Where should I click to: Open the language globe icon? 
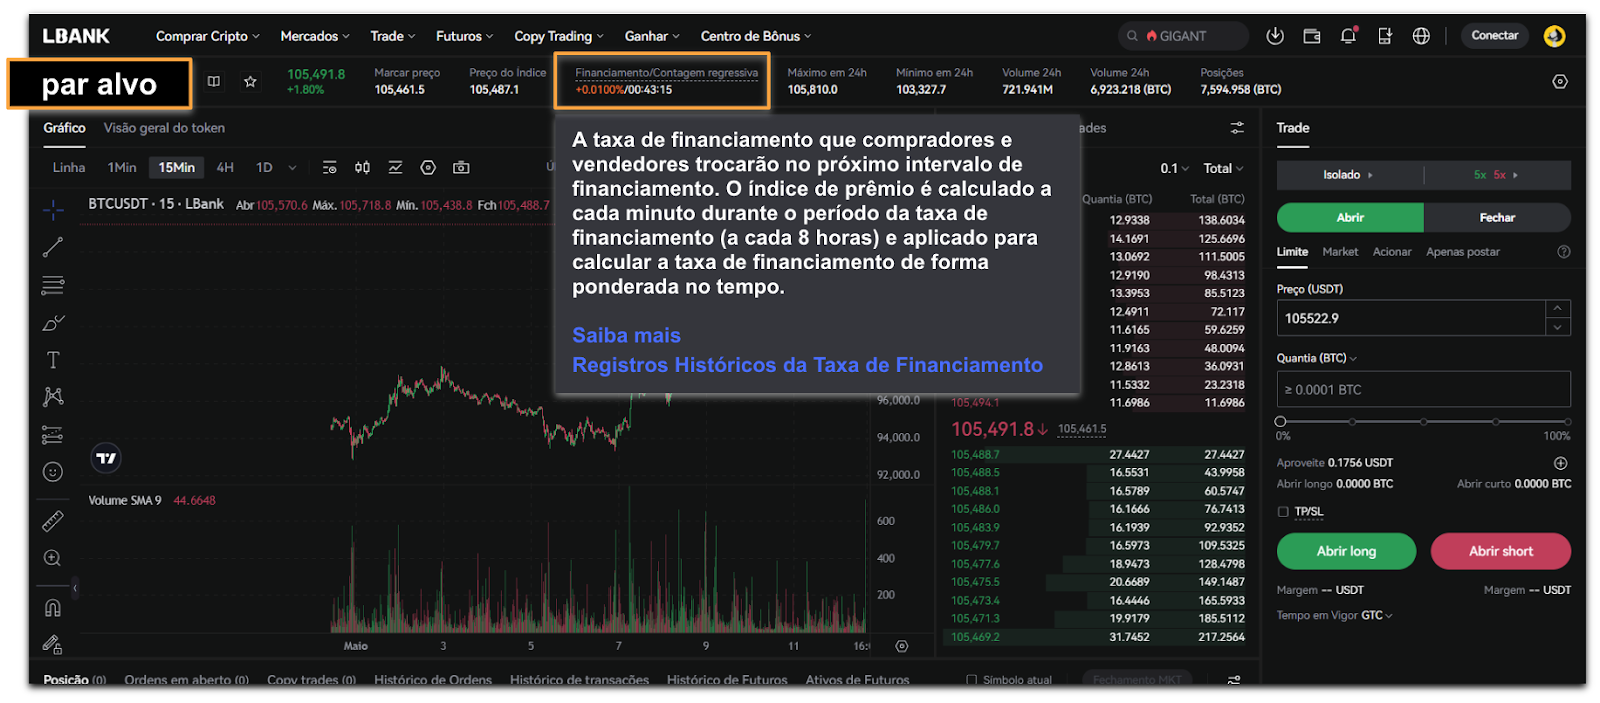[1420, 36]
